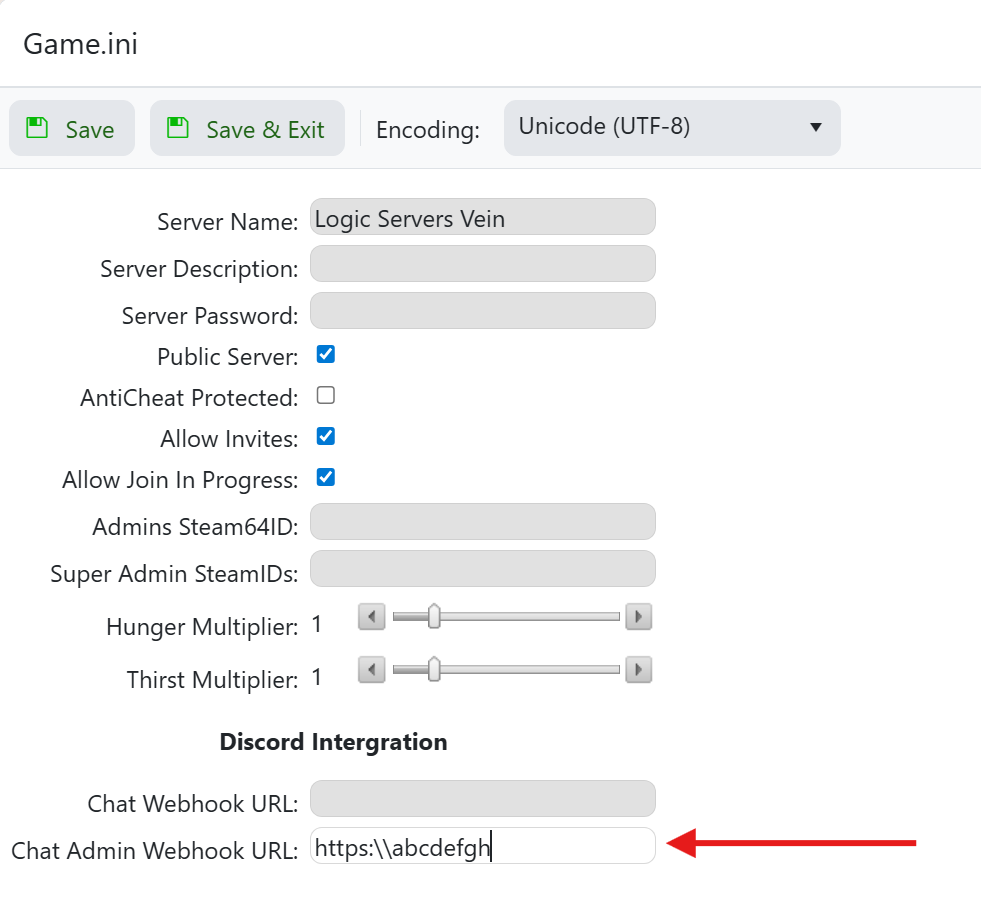Viewport: 981px width, 915px height.
Task: Uncheck the Public Server checkbox
Action: (x=325, y=355)
